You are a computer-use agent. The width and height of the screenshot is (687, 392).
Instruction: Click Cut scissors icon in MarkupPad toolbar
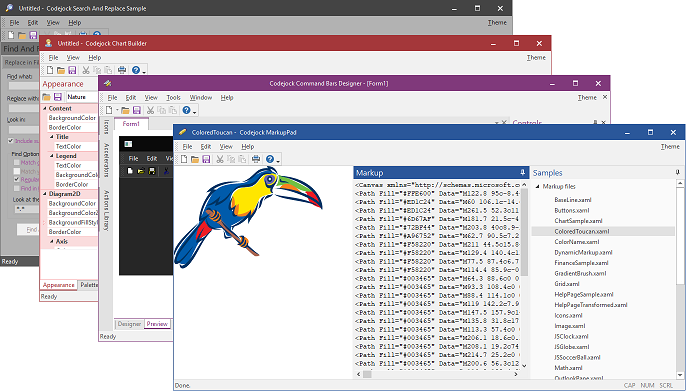coord(220,159)
